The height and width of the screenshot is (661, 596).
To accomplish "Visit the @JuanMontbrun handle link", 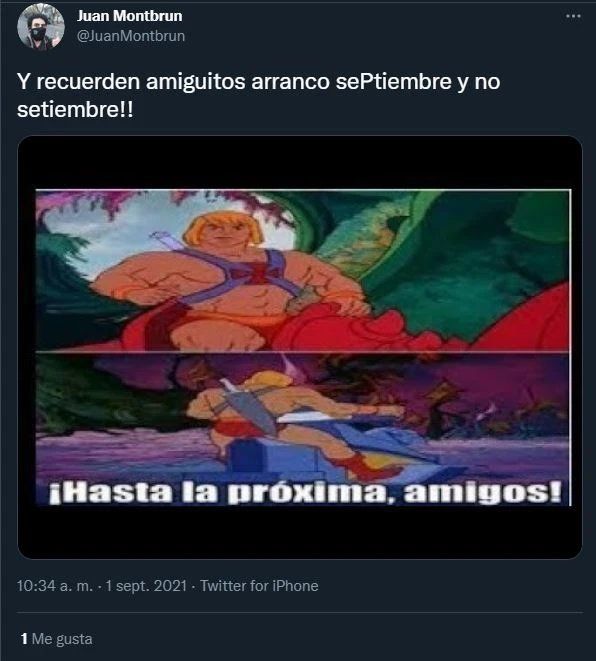I will pyautogui.click(x=131, y=36).
